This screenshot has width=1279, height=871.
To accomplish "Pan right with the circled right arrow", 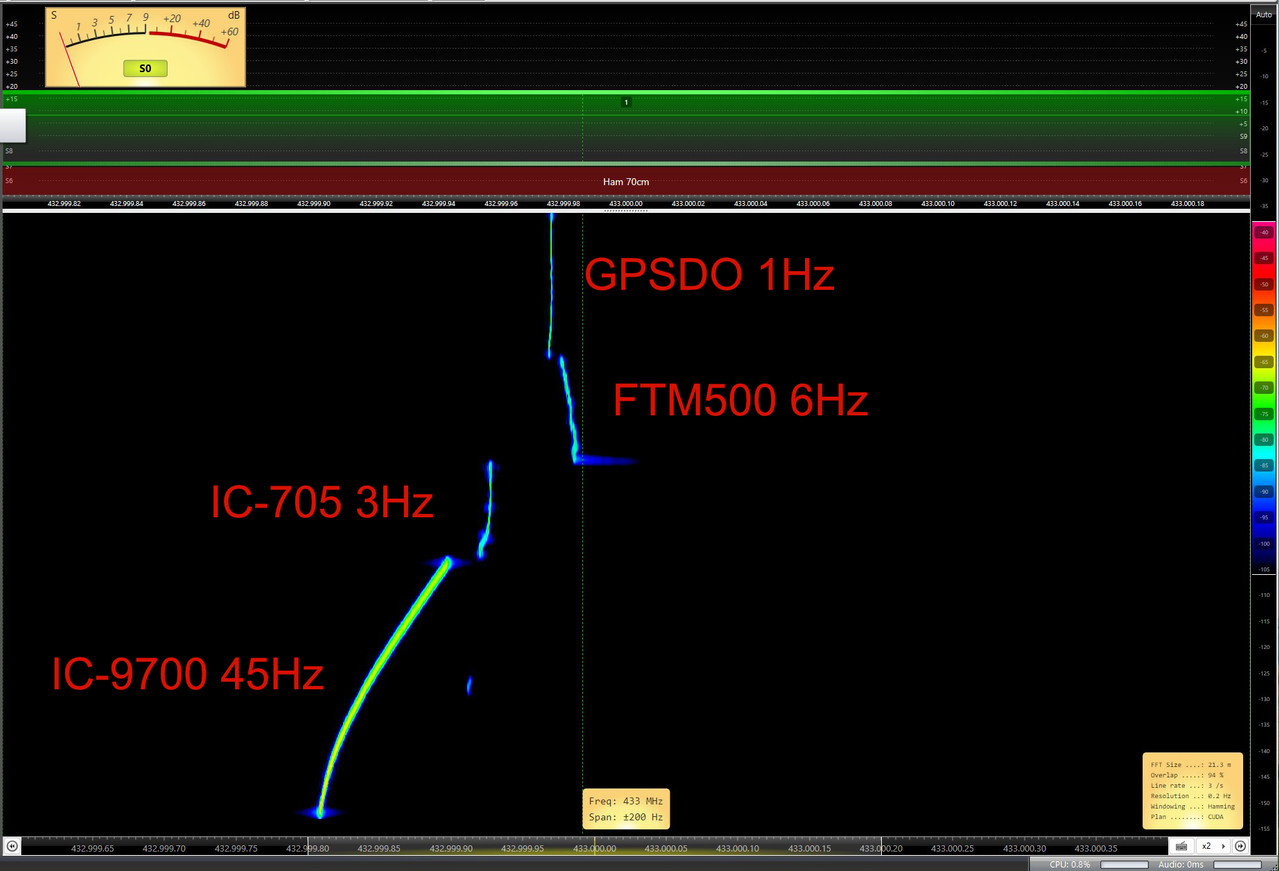I will tap(1240, 846).
